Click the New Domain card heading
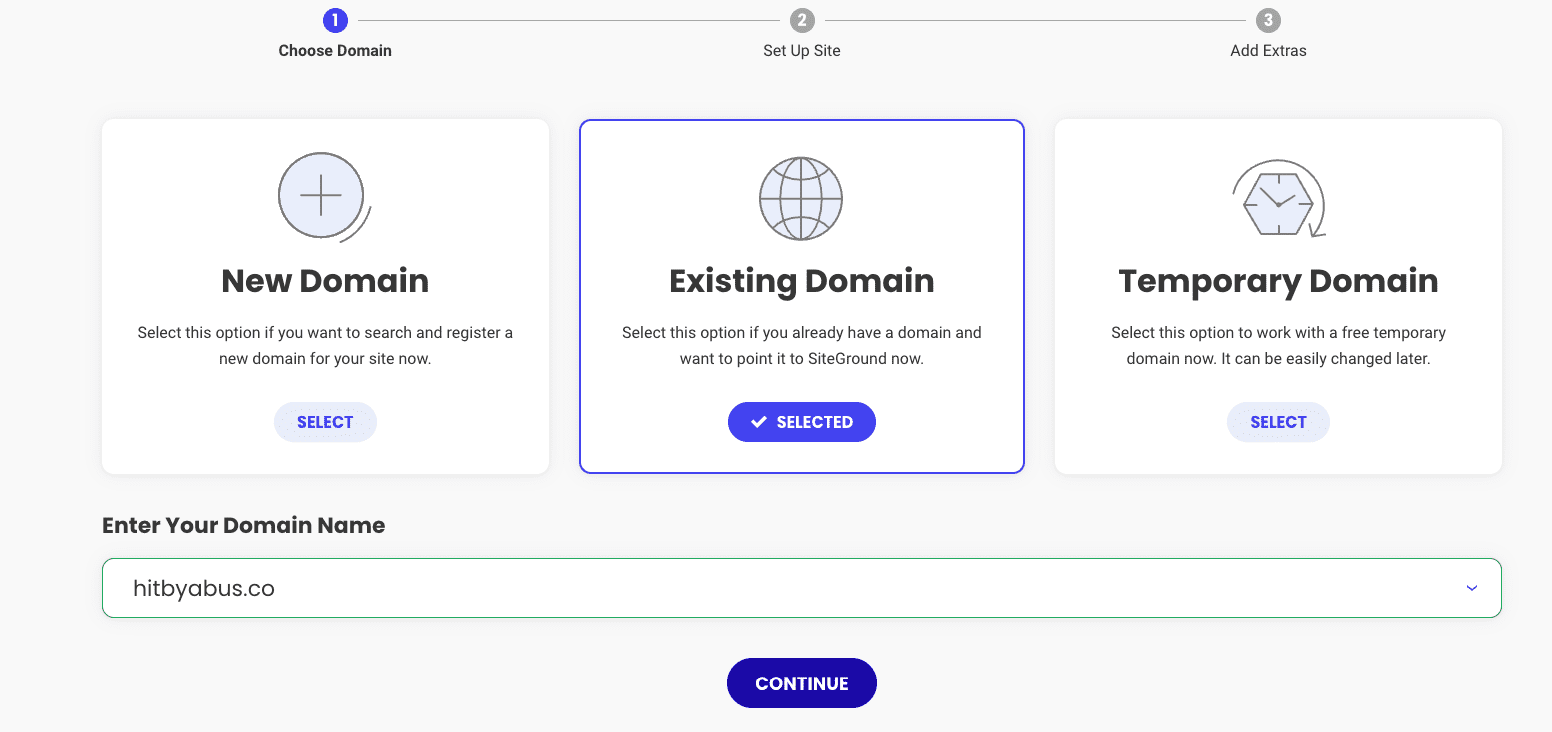The height and width of the screenshot is (732, 1552). coord(325,281)
